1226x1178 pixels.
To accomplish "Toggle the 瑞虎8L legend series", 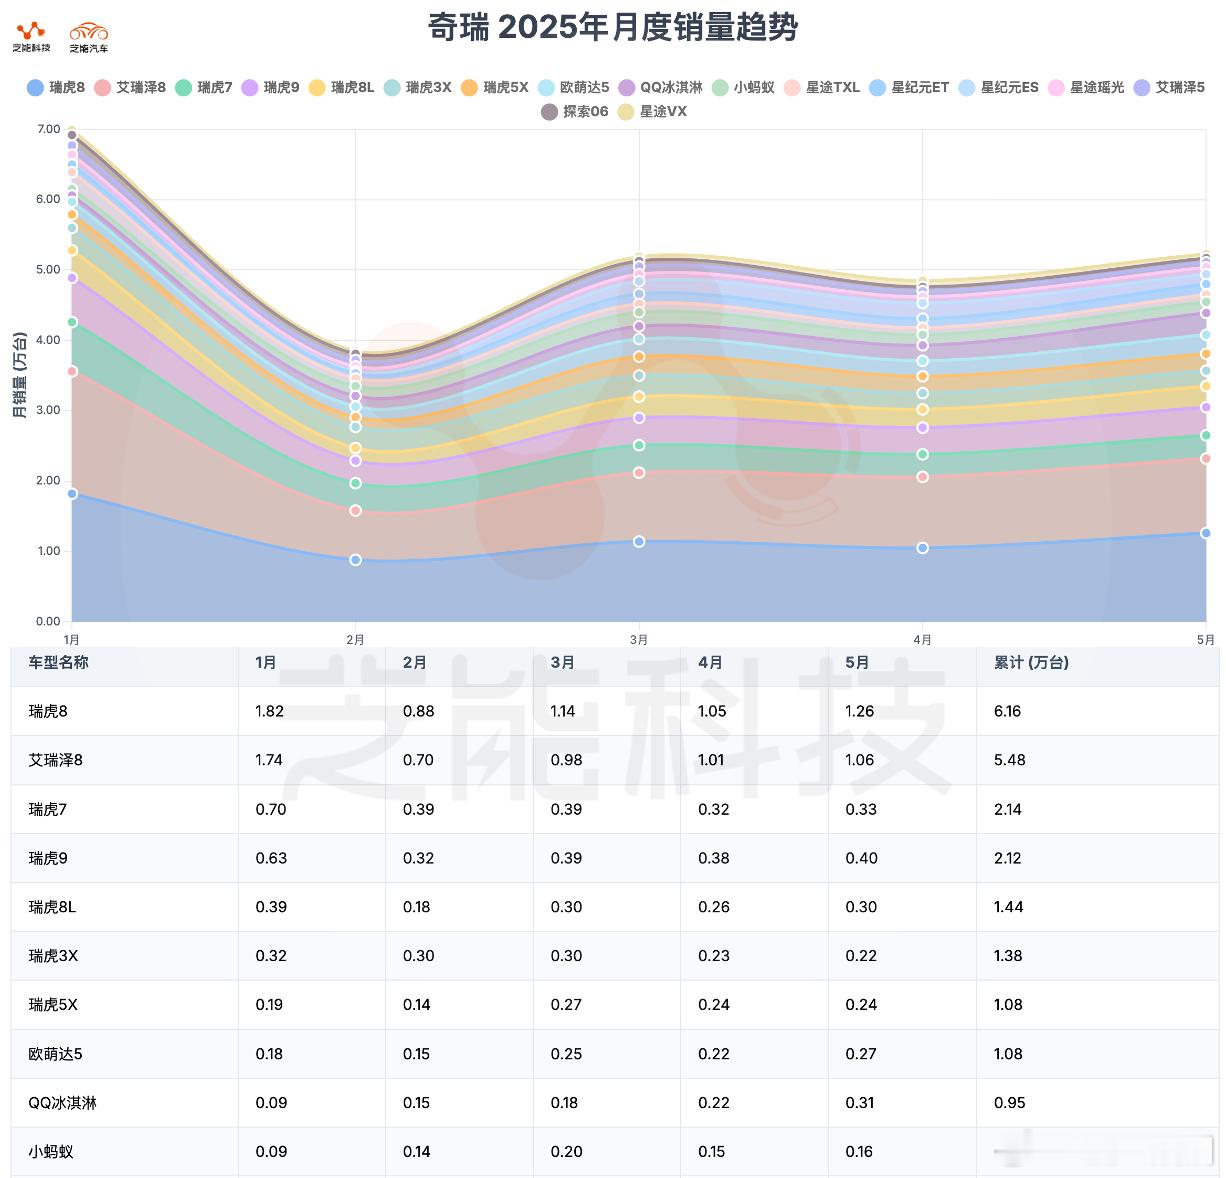I will pos(342,88).
